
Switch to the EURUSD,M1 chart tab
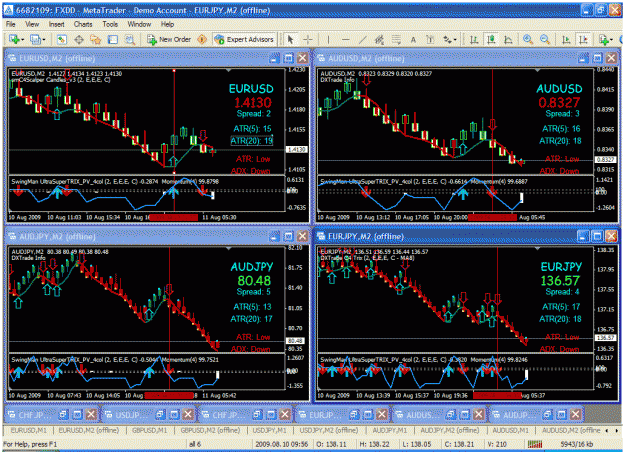coord(28,430)
